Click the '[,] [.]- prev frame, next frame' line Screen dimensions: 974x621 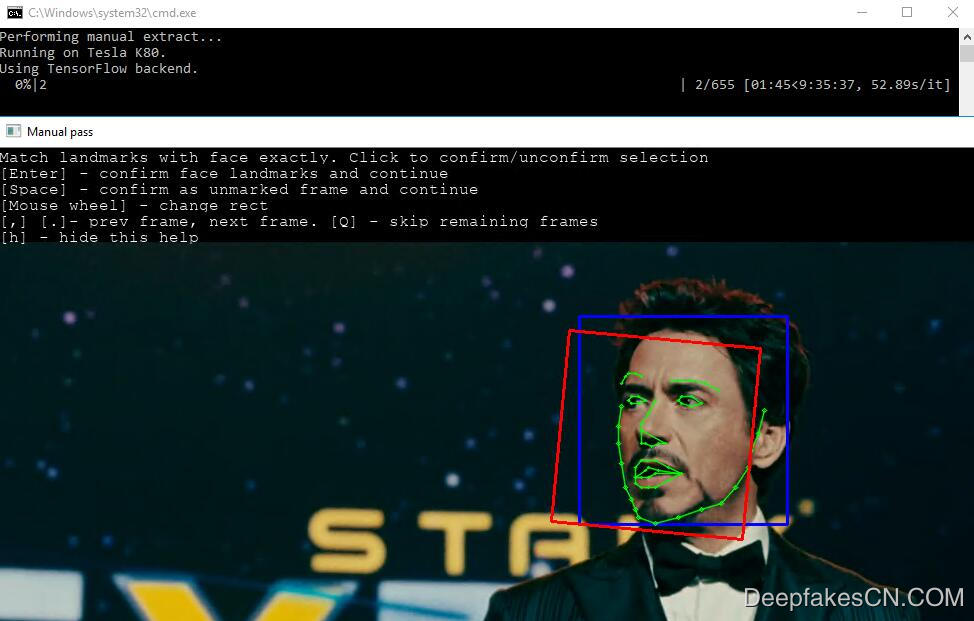pos(299,222)
